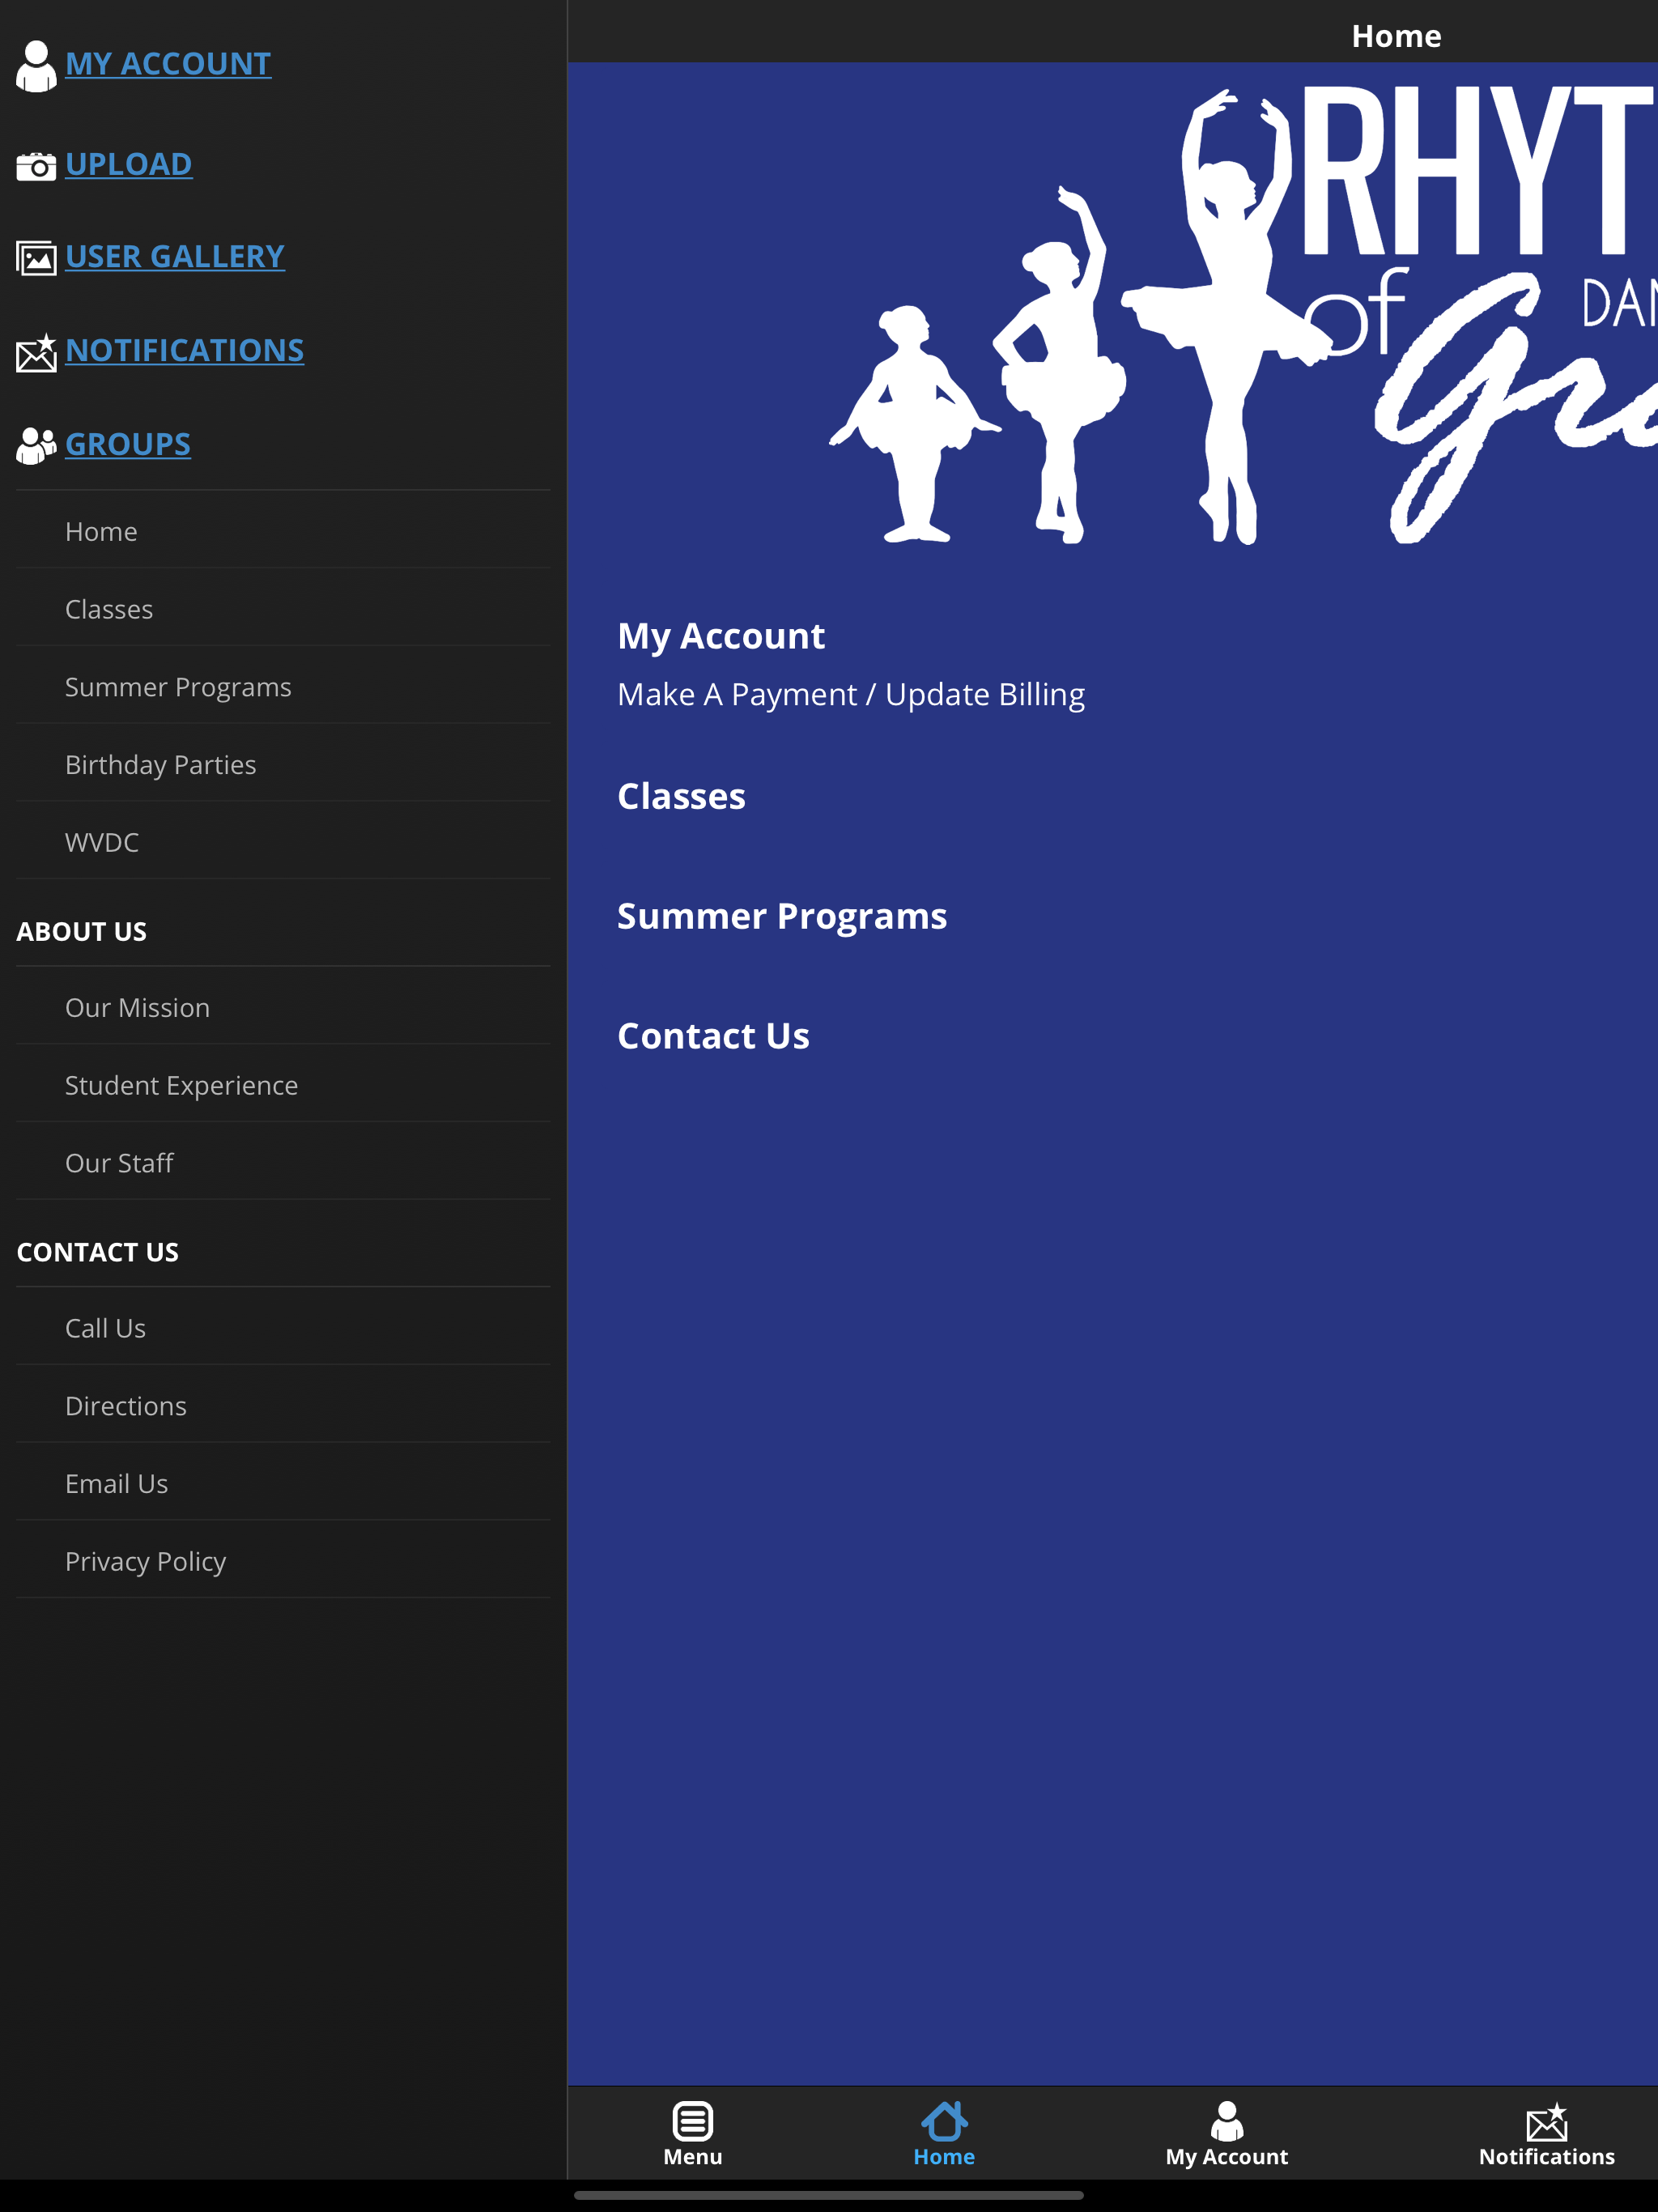
Task: Open the Privacy Policy entry
Action: point(283,1561)
